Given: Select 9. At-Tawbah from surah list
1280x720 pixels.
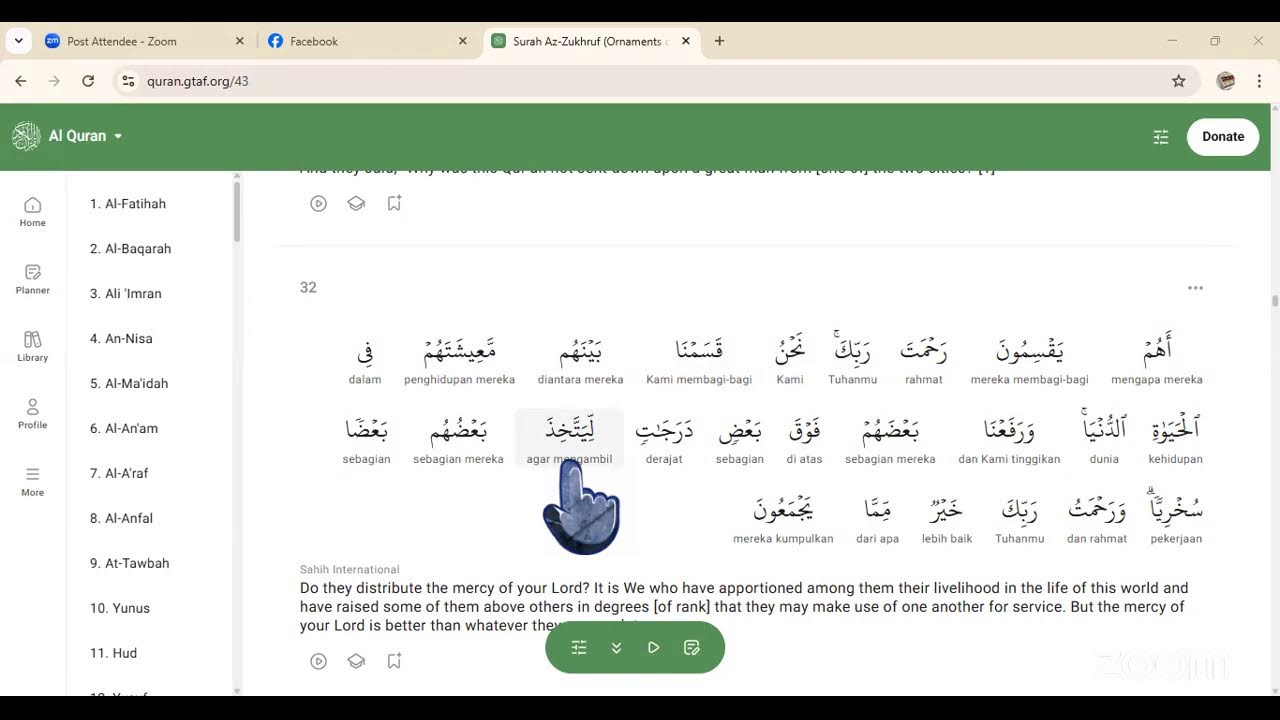Looking at the screenshot, I should click(x=129, y=564).
